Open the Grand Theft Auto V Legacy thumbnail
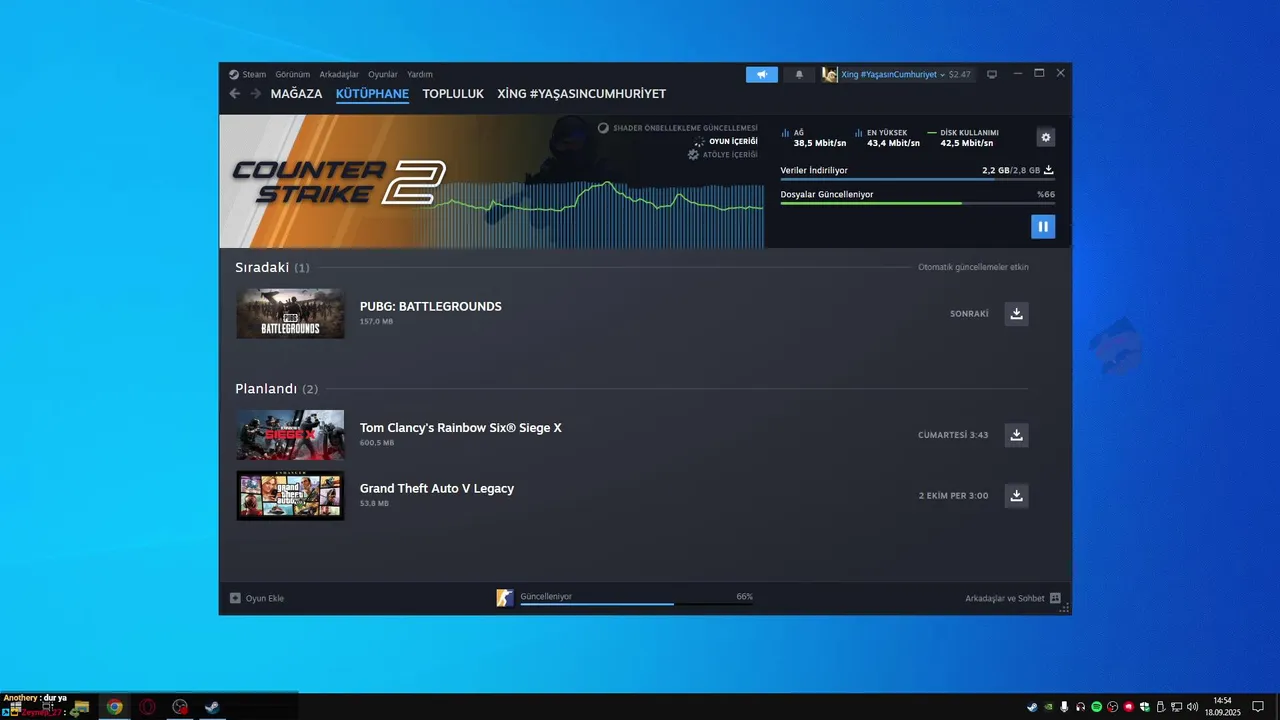The height and width of the screenshot is (720, 1280). tap(290, 496)
